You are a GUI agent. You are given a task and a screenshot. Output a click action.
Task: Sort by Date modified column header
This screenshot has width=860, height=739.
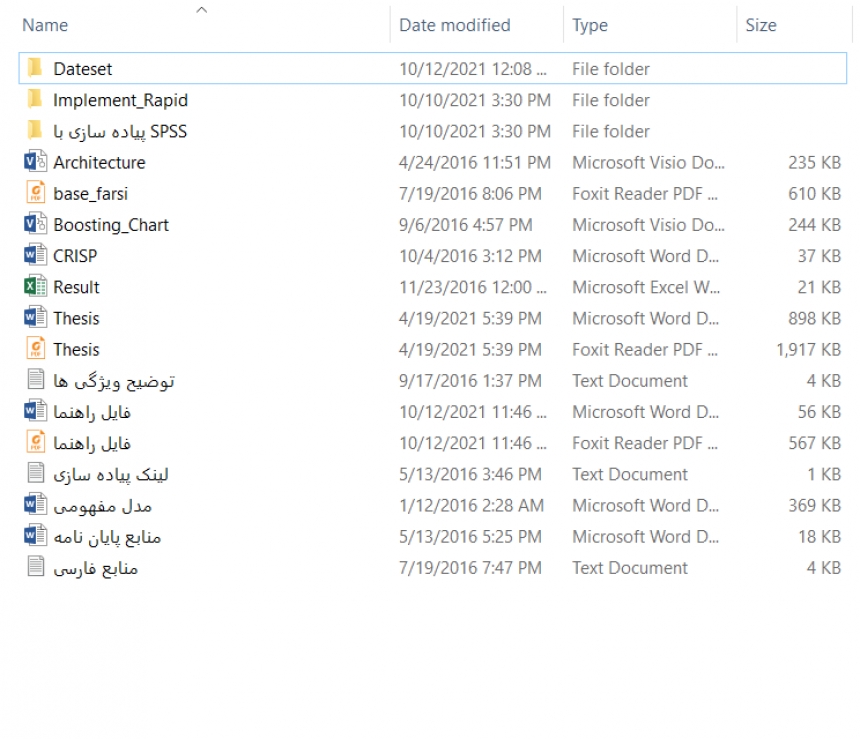coord(455,25)
